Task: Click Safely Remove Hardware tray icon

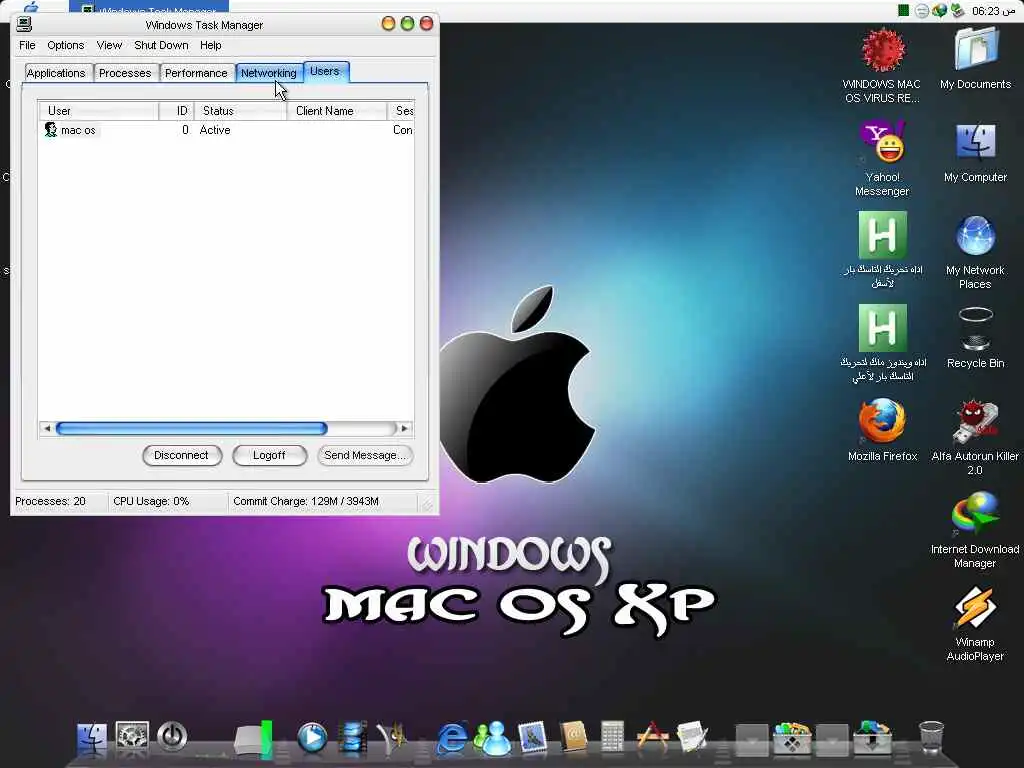Action: point(957,10)
